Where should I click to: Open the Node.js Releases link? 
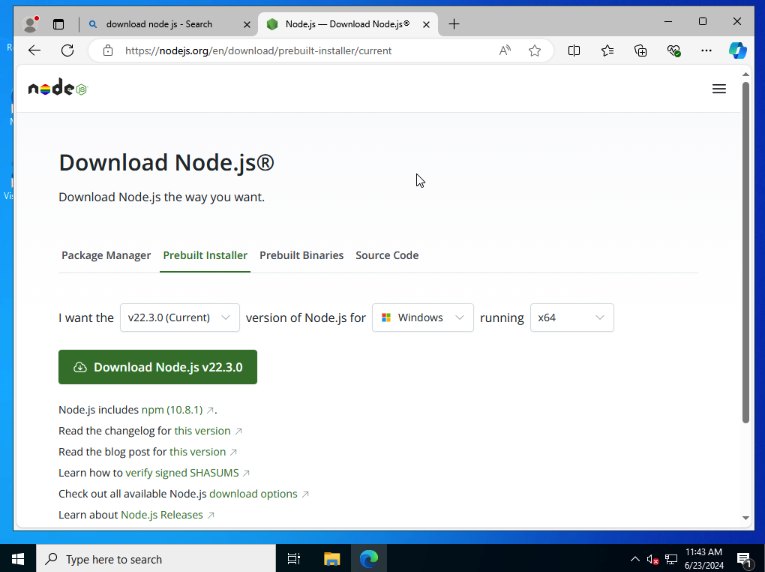point(161,515)
